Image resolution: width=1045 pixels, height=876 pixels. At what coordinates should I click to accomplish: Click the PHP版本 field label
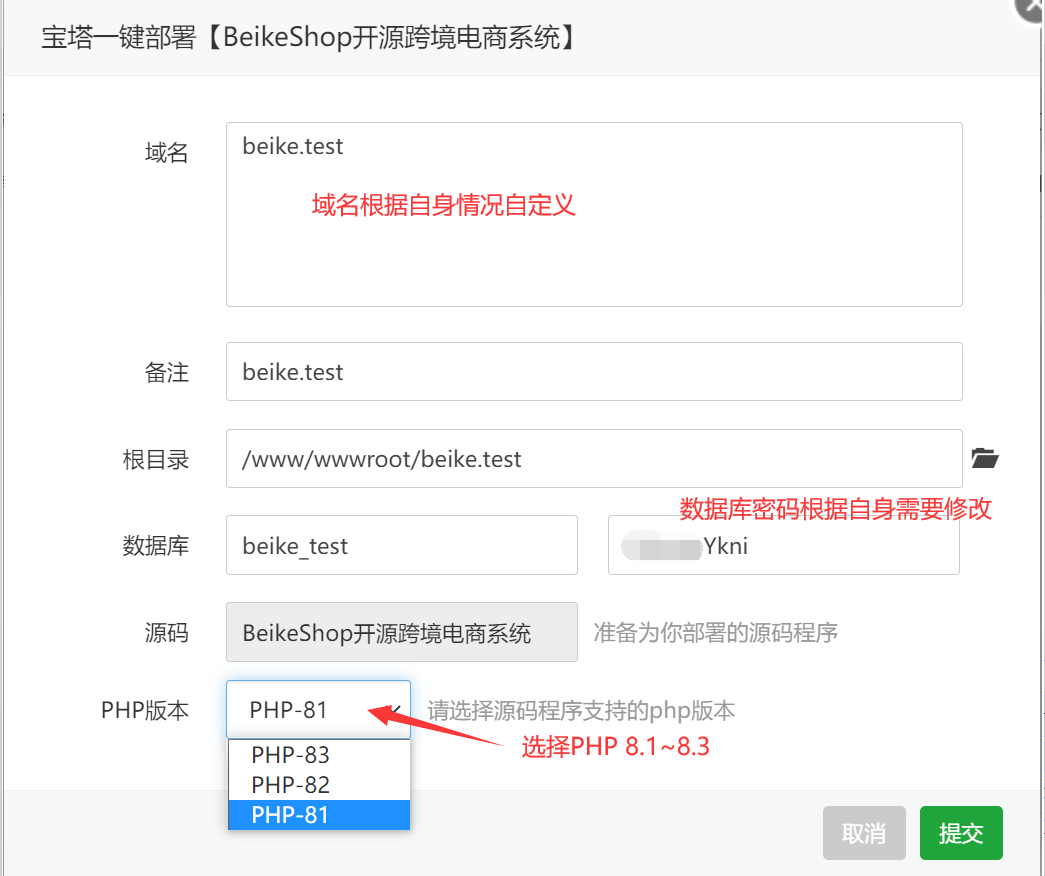pyautogui.click(x=145, y=711)
